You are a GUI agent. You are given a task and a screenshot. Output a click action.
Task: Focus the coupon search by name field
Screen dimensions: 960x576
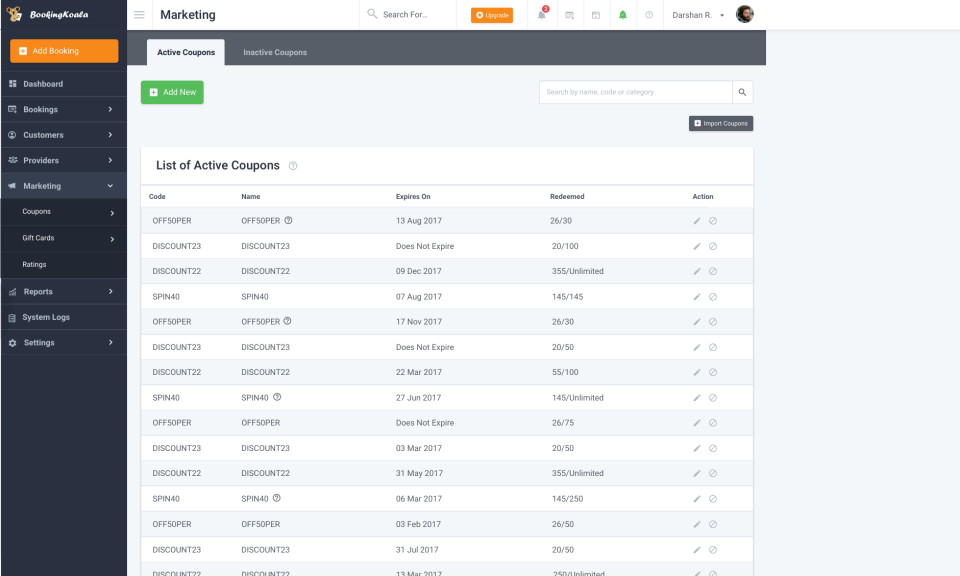(x=635, y=92)
